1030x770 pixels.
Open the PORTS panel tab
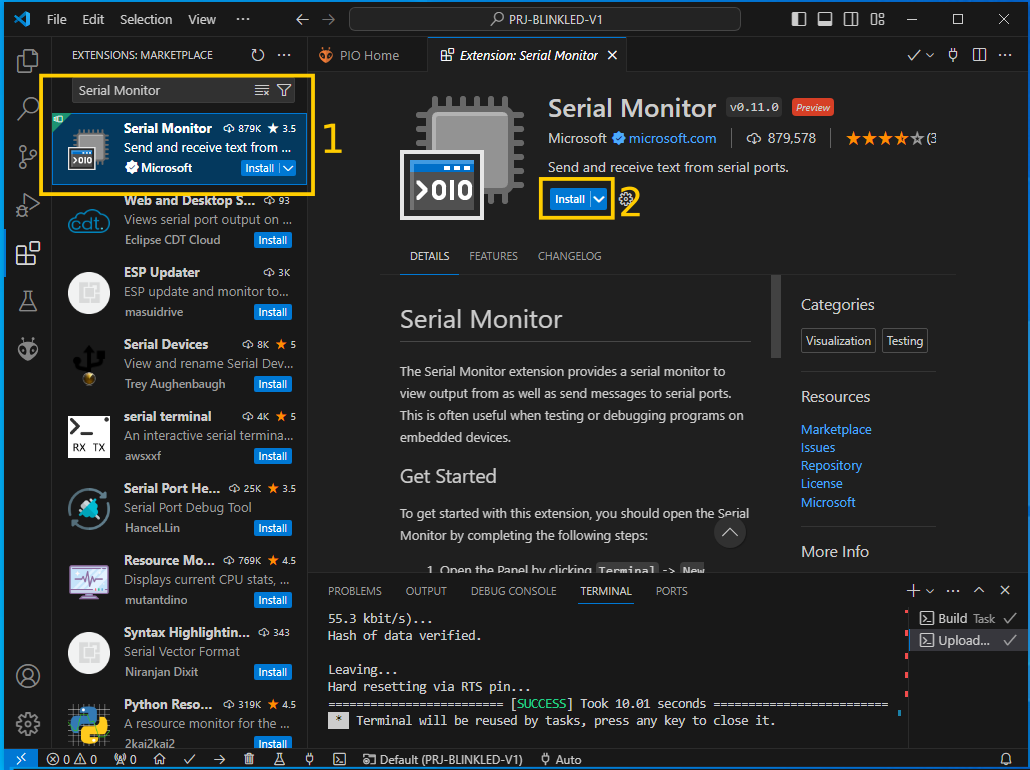click(x=671, y=591)
